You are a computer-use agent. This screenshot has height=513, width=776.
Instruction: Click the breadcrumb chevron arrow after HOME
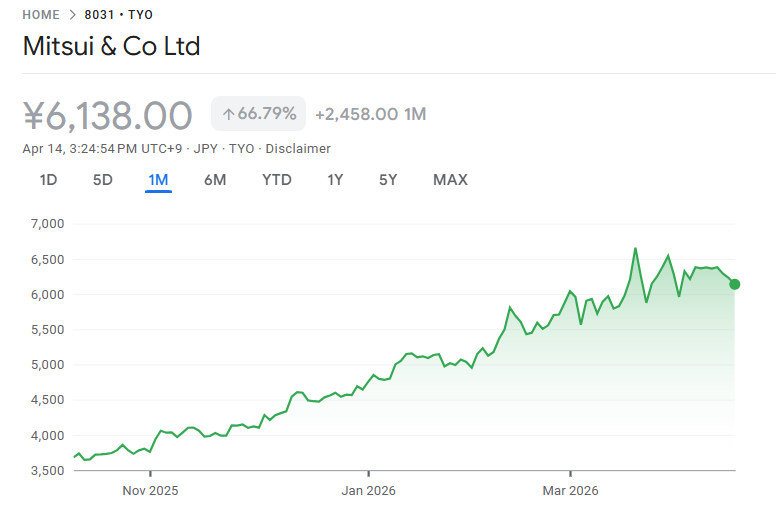[71, 15]
